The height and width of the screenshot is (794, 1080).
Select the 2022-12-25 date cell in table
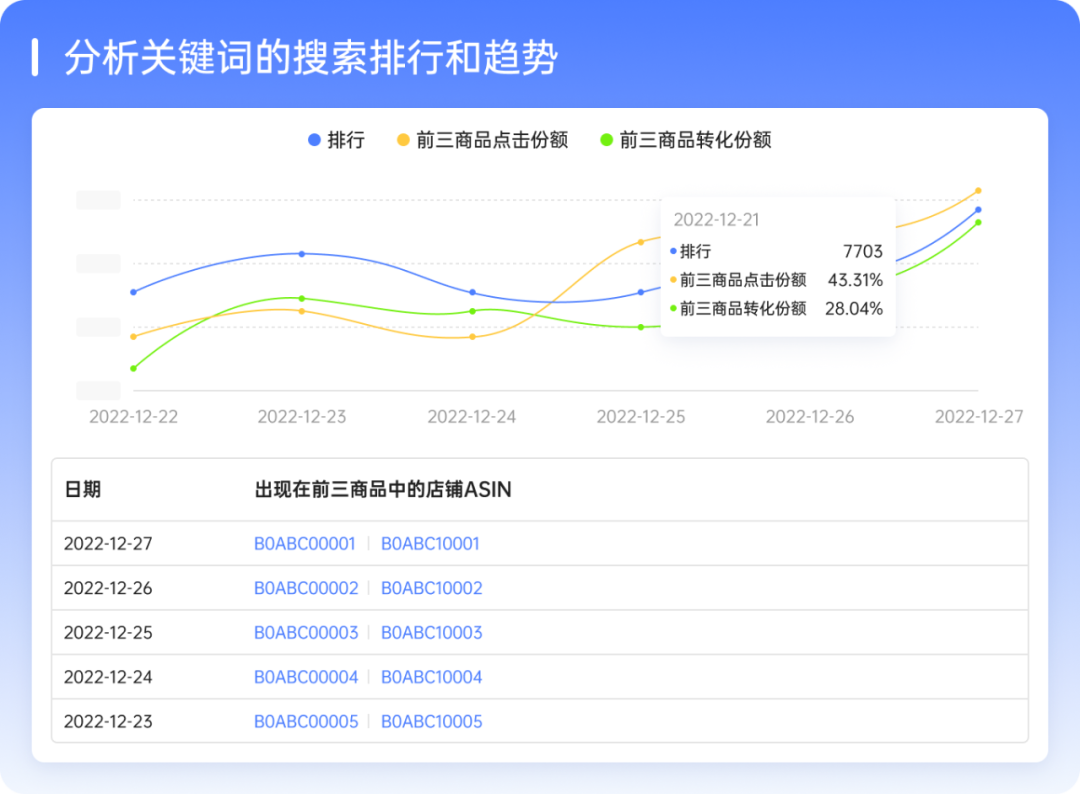108,632
